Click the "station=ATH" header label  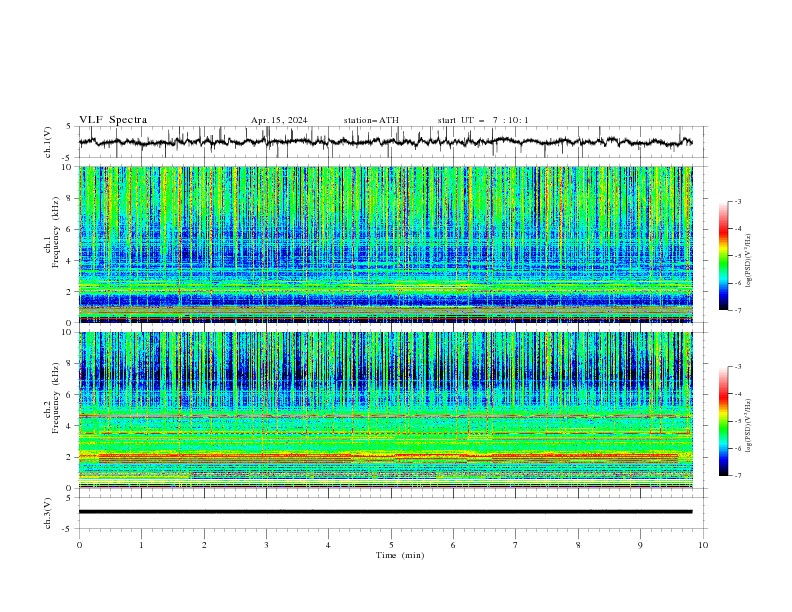coord(371,120)
